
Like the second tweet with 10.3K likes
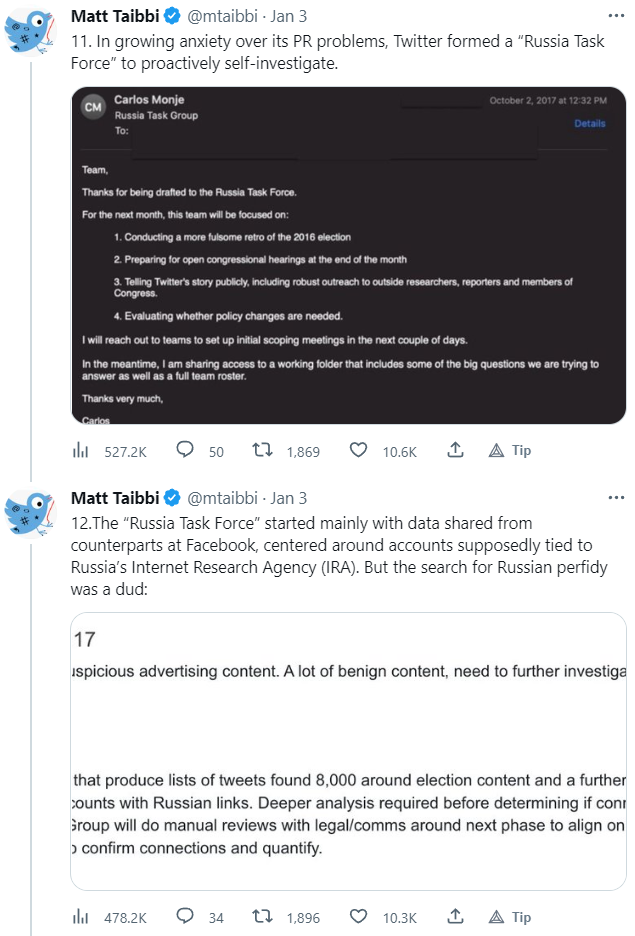[x=358, y=917]
